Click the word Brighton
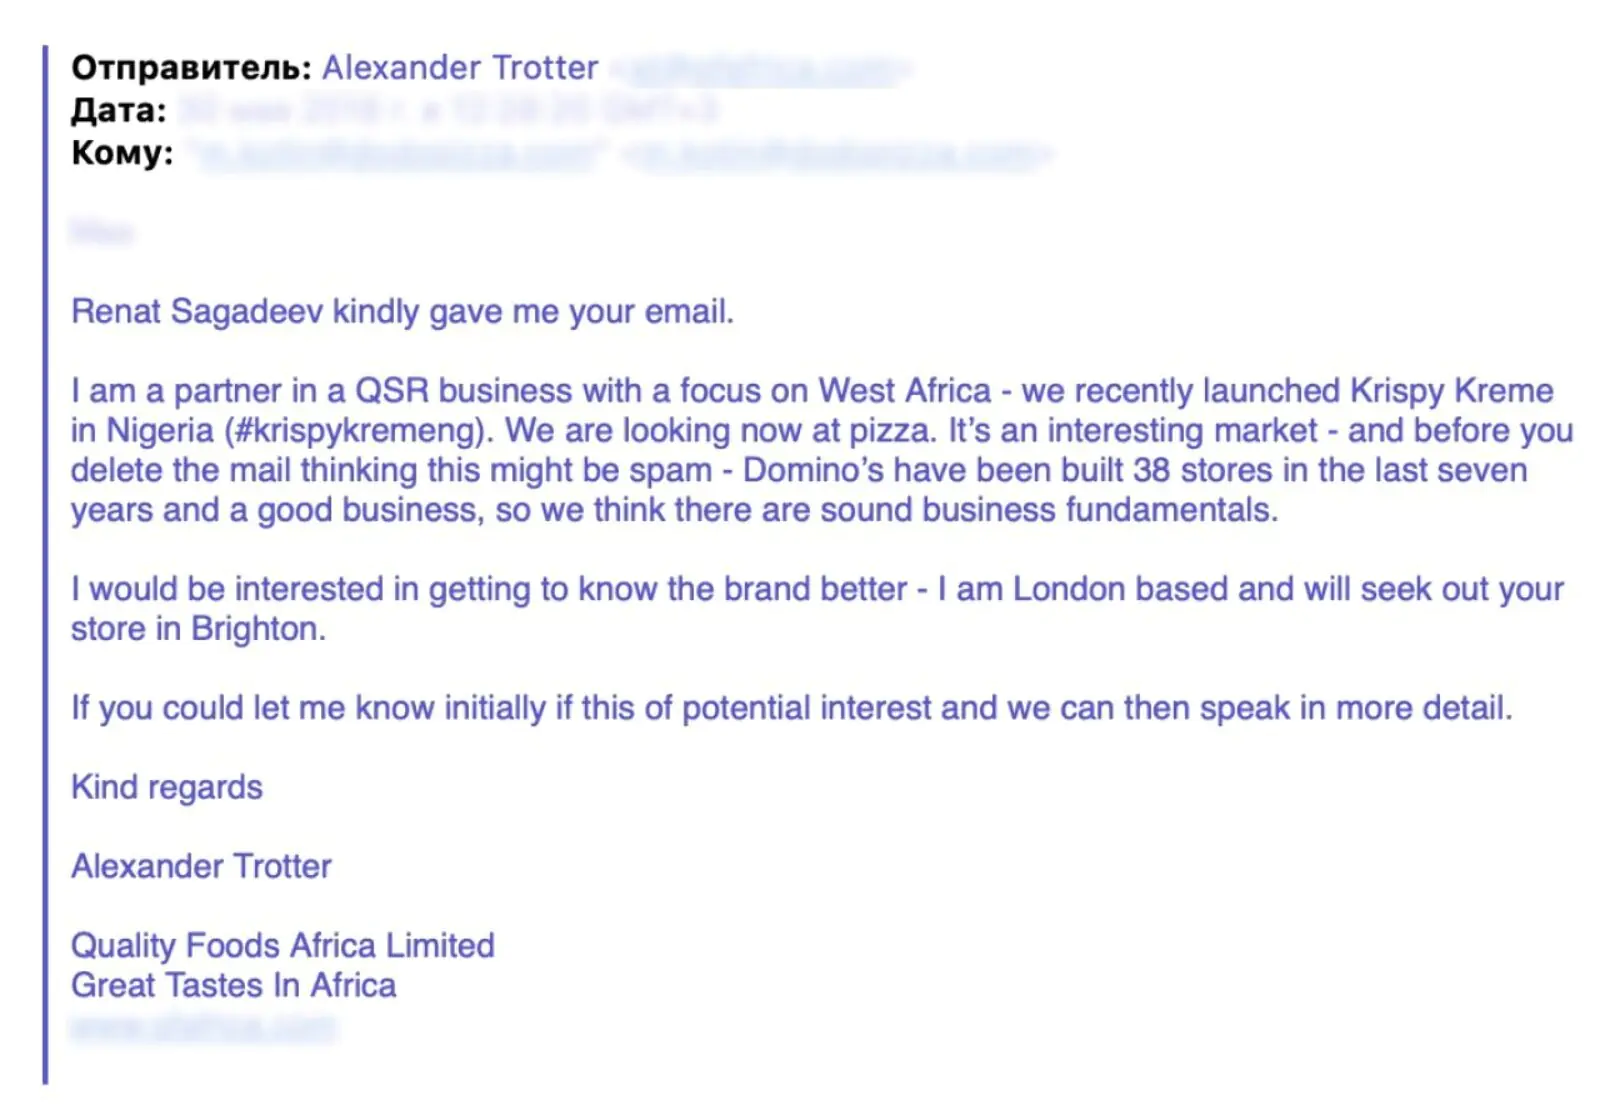 [x=258, y=629]
